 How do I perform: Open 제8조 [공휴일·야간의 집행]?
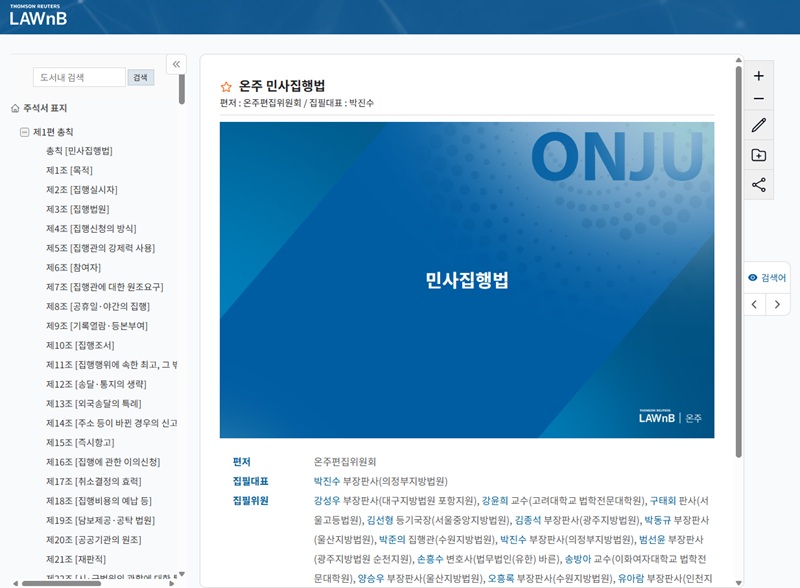(98, 307)
